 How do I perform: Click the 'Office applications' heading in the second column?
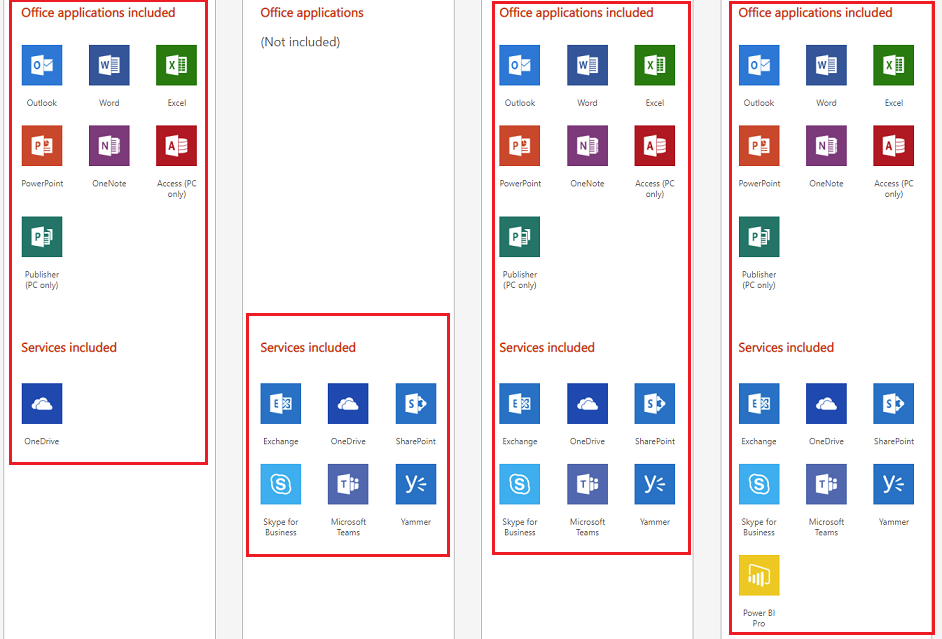click(x=312, y=13)
